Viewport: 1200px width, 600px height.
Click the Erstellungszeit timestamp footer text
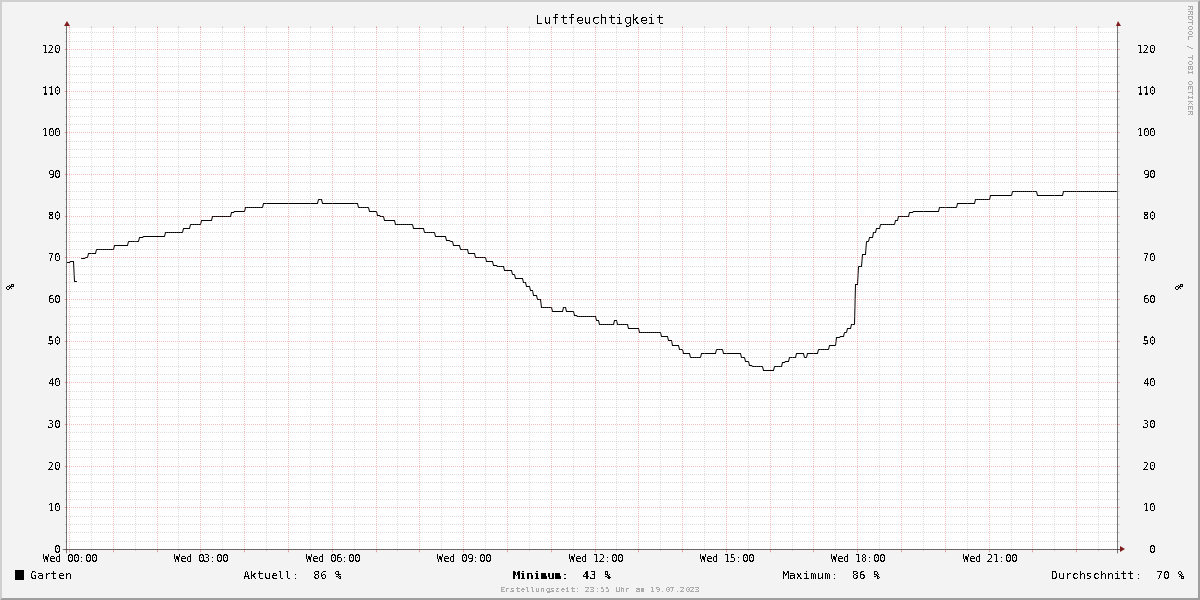click(600, 590)
